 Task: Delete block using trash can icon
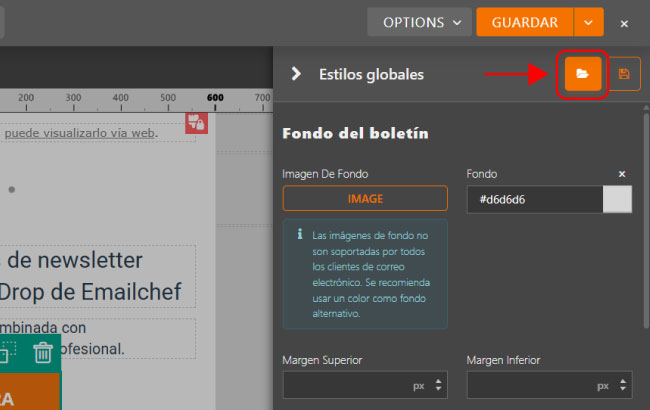point(43,352)
